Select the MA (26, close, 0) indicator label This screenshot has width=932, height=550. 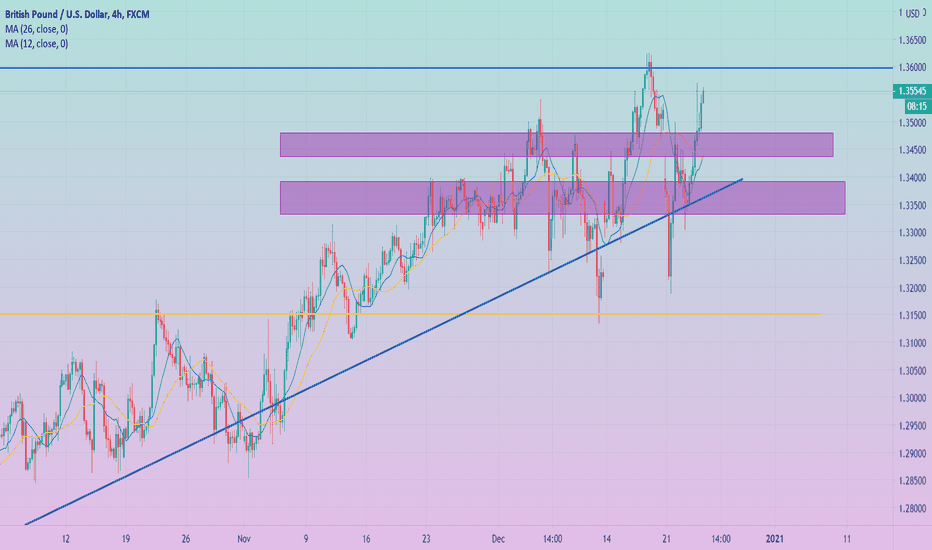coord(36,29)
